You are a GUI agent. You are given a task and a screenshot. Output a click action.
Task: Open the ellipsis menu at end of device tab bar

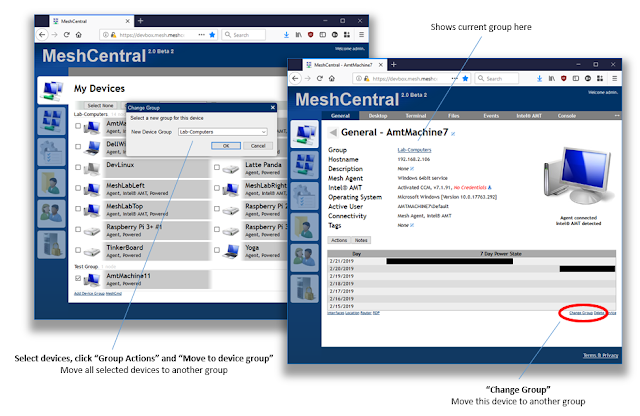click(x=617, y=116)
